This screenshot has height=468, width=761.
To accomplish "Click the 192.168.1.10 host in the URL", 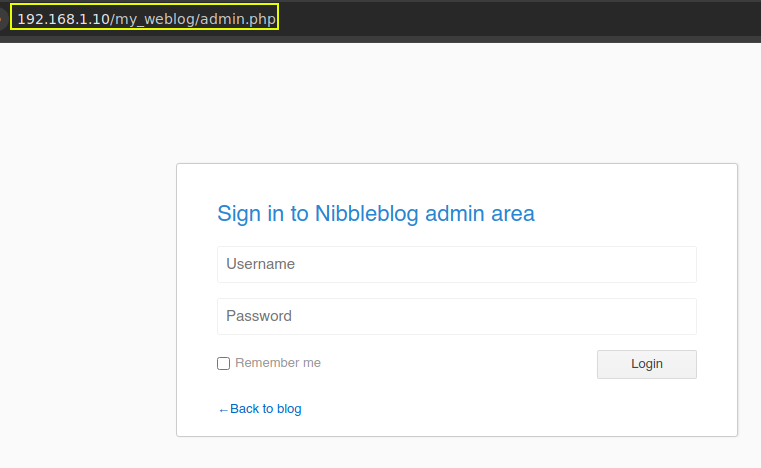I will 62,19.
